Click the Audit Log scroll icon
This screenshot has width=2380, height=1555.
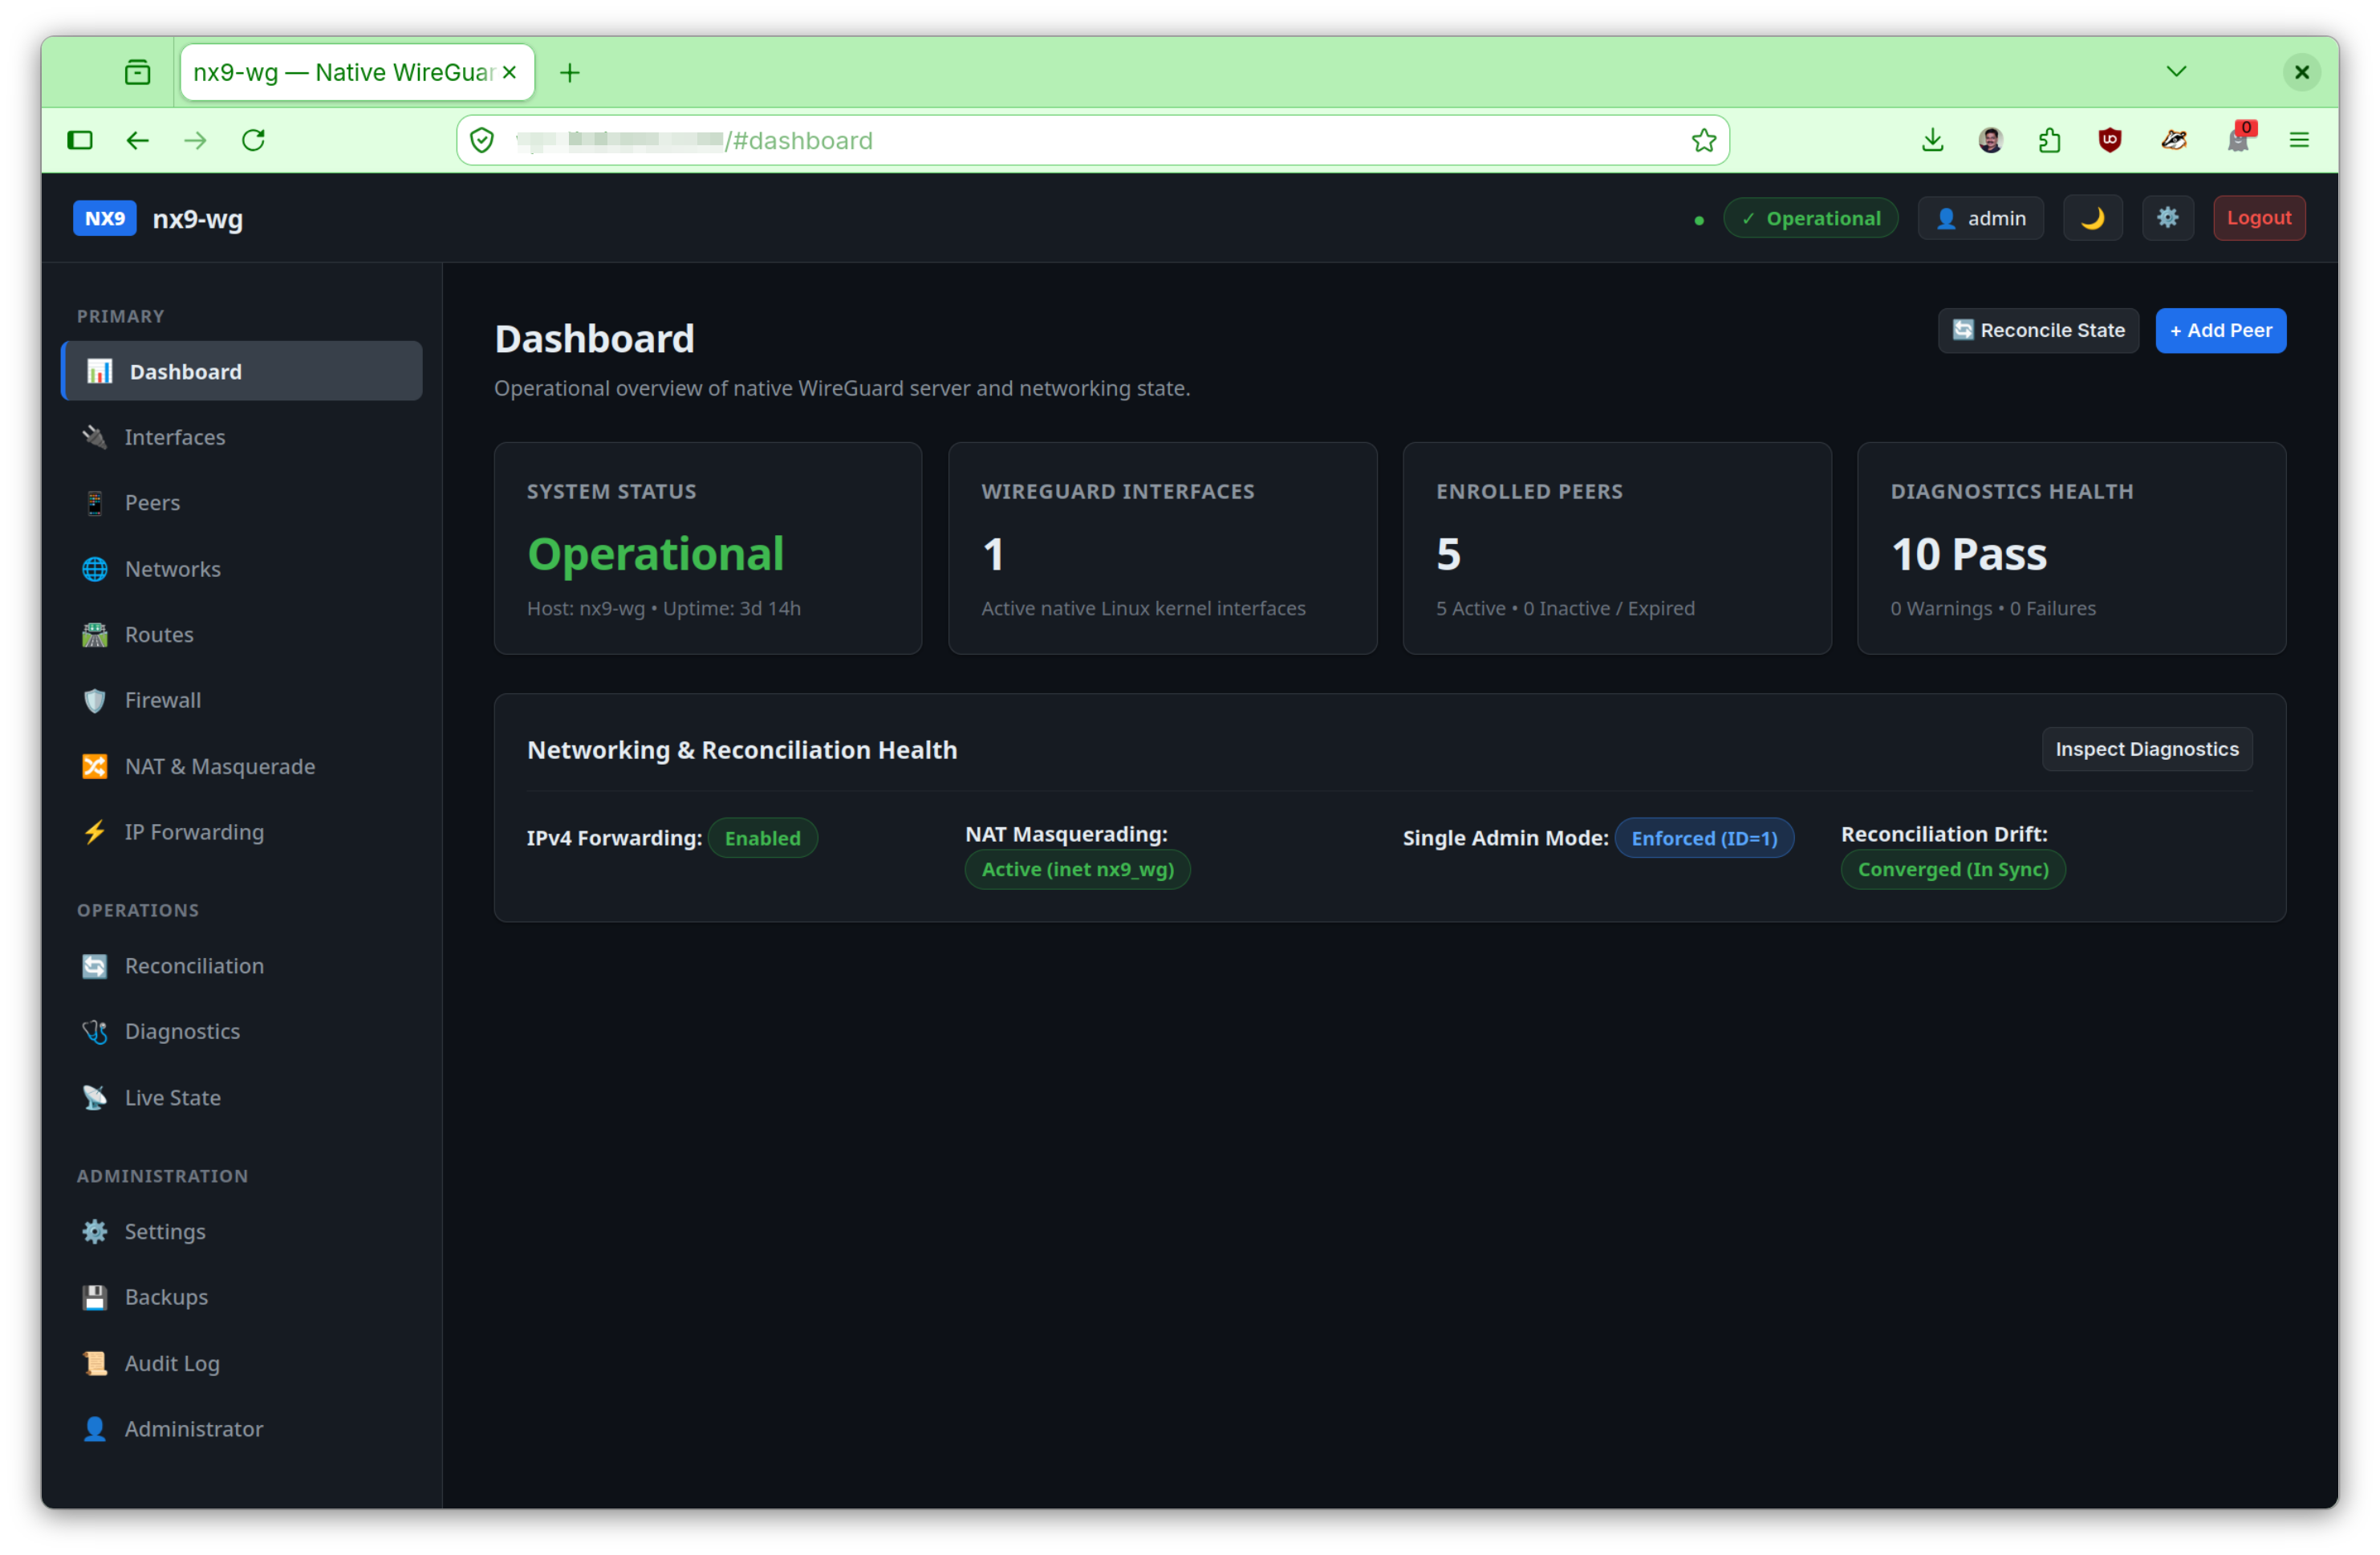coord(95,1363)
